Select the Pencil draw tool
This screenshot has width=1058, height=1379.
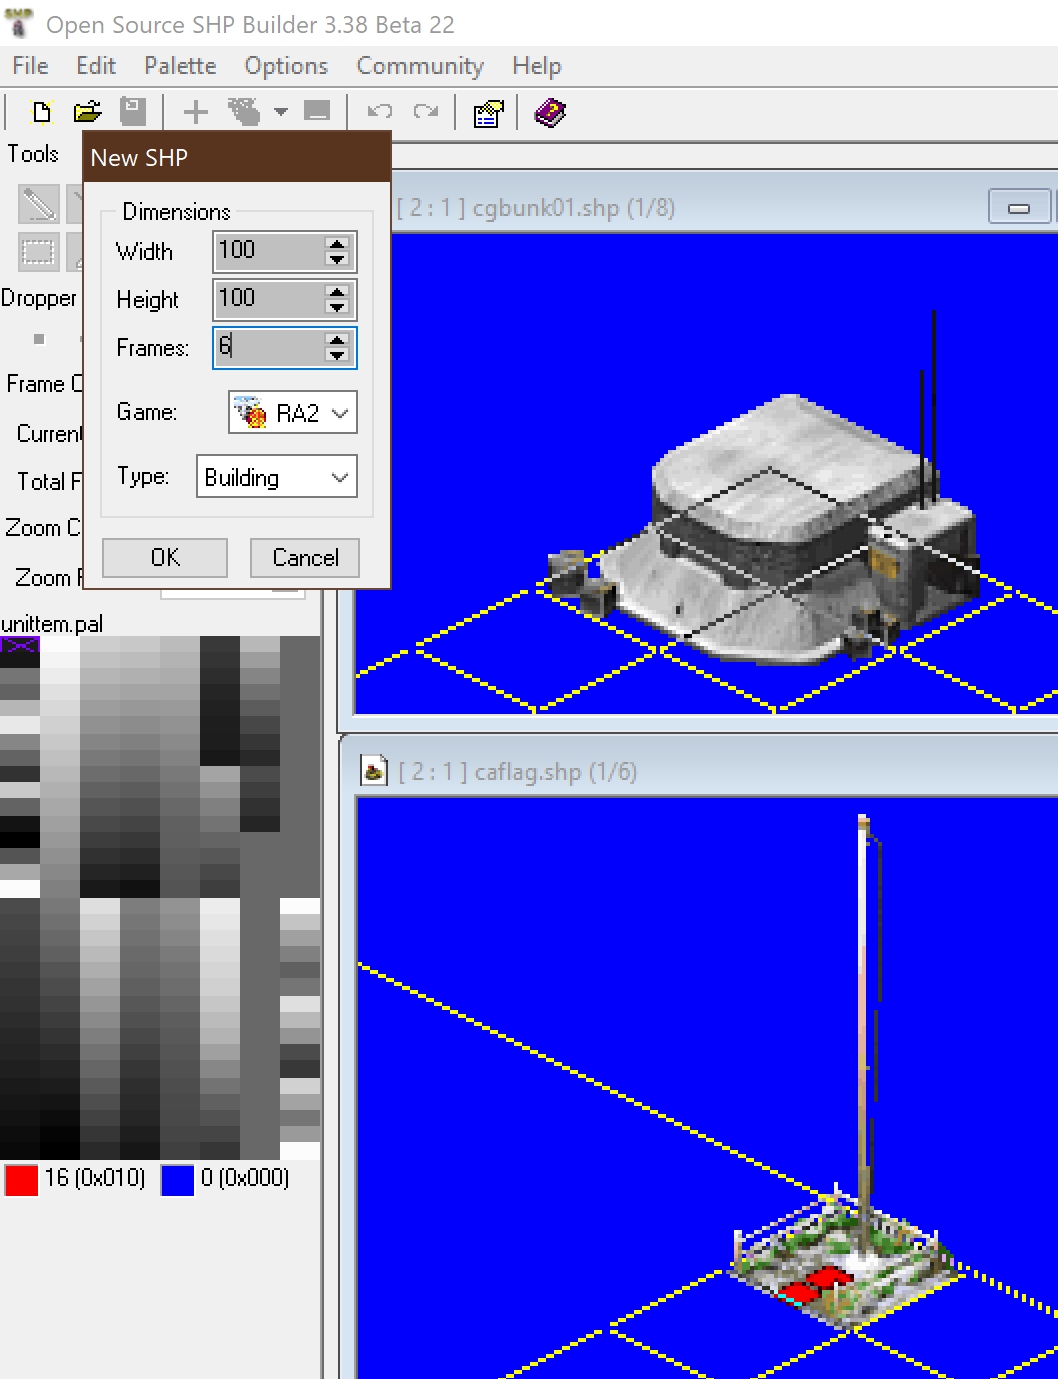pos(38,204)
